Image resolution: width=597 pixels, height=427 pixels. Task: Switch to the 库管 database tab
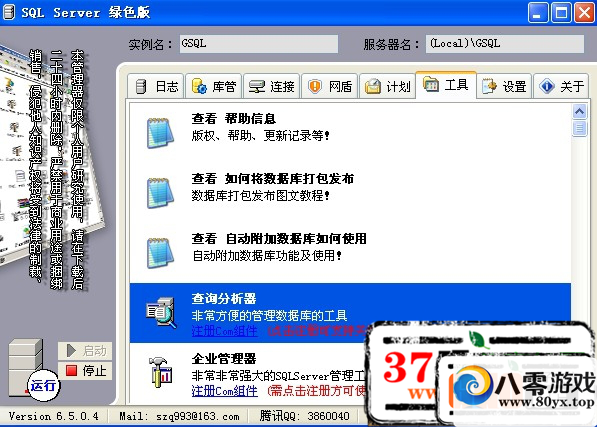214,86
